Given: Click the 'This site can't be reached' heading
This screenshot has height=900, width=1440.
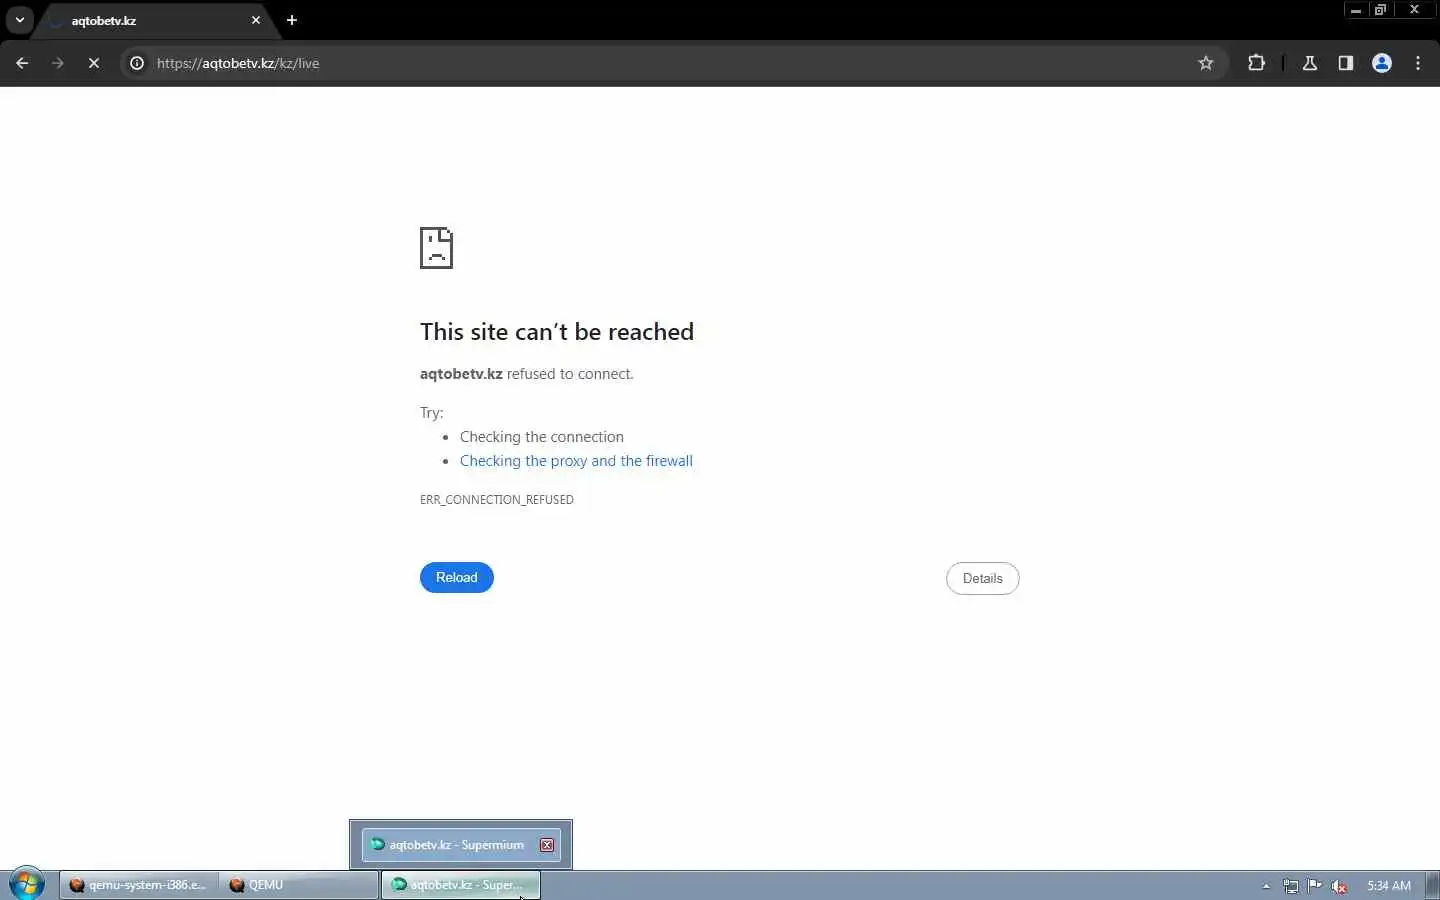Looking at the screenshot, I should 557,332.
